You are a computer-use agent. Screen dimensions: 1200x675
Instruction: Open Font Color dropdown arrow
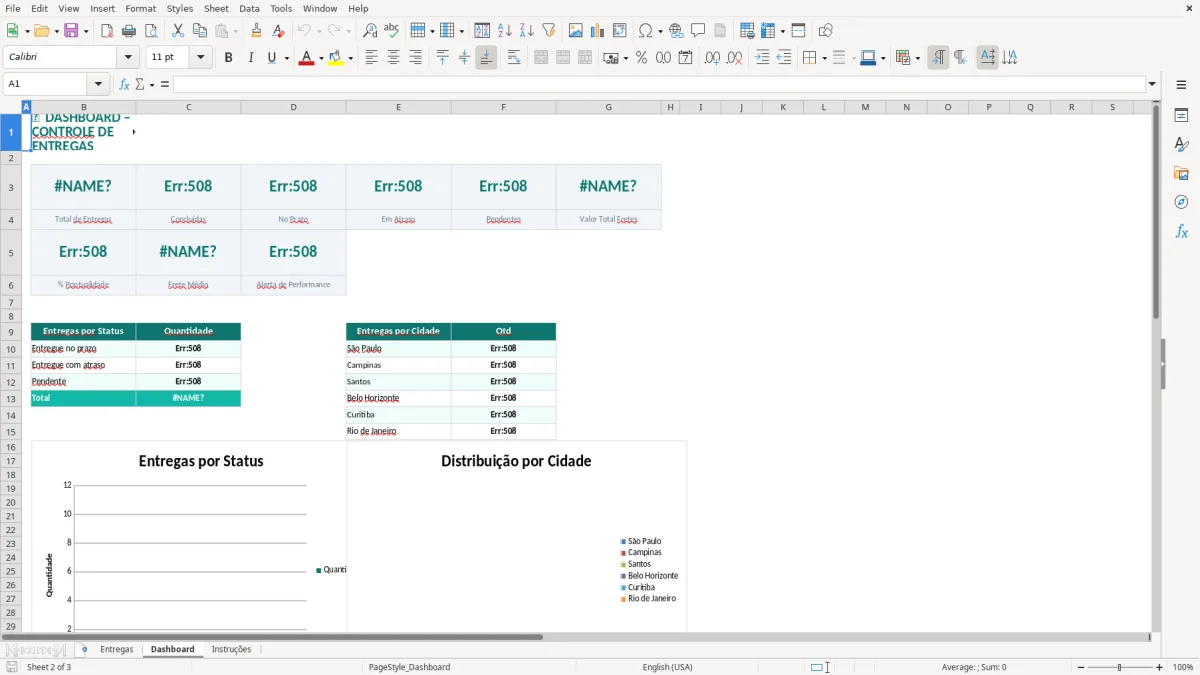click(x=320, y=58)
